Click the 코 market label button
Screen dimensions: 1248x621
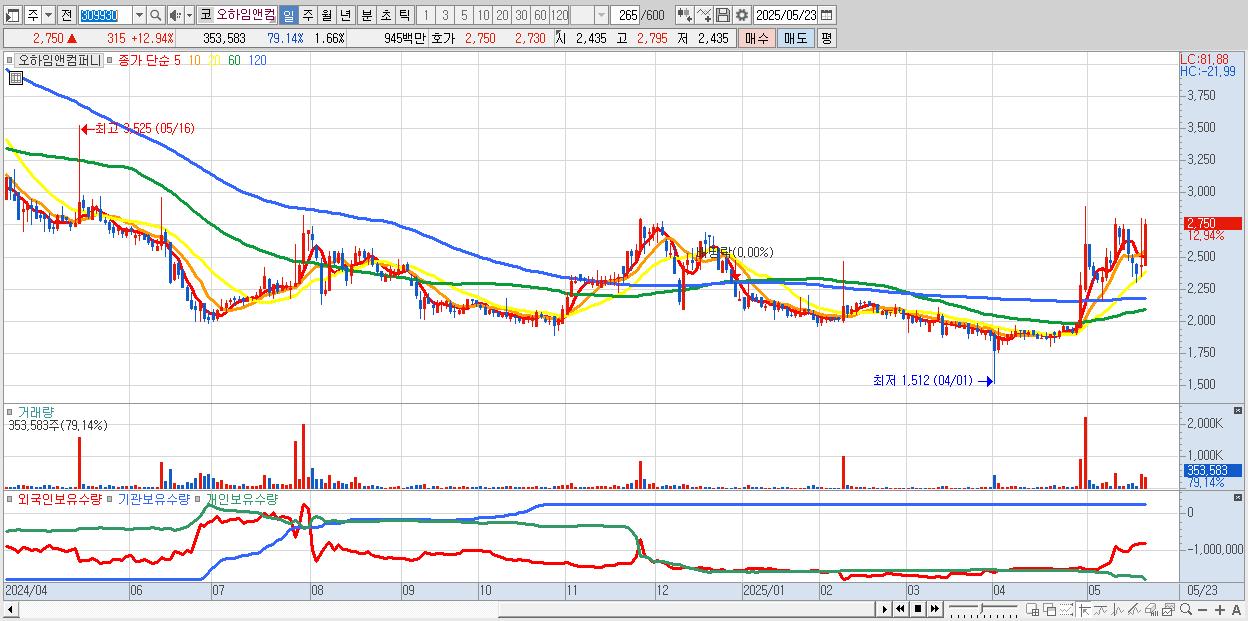click(205, 15)
